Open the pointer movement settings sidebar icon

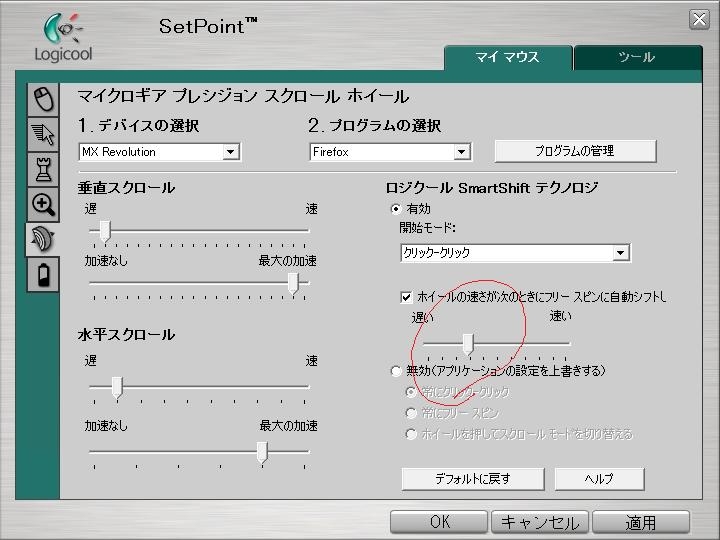43,134
